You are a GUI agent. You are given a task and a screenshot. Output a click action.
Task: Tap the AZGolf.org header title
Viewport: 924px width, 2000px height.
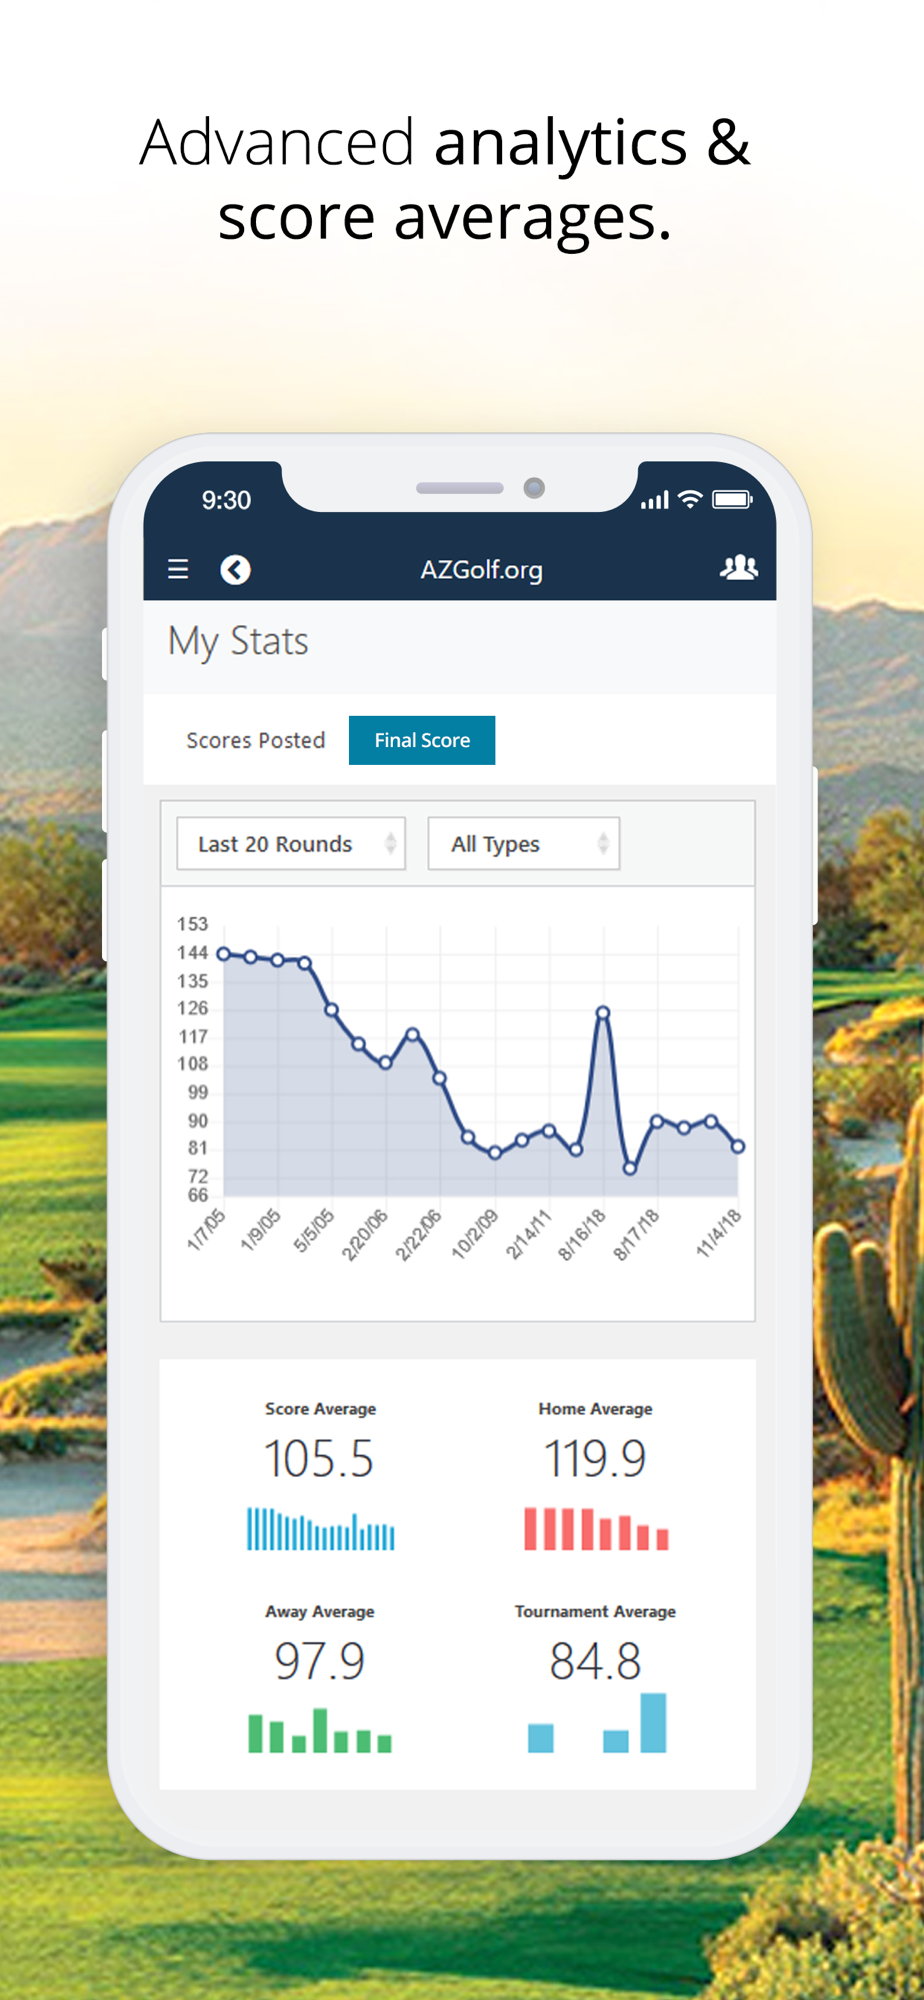[x=482, y=570]
